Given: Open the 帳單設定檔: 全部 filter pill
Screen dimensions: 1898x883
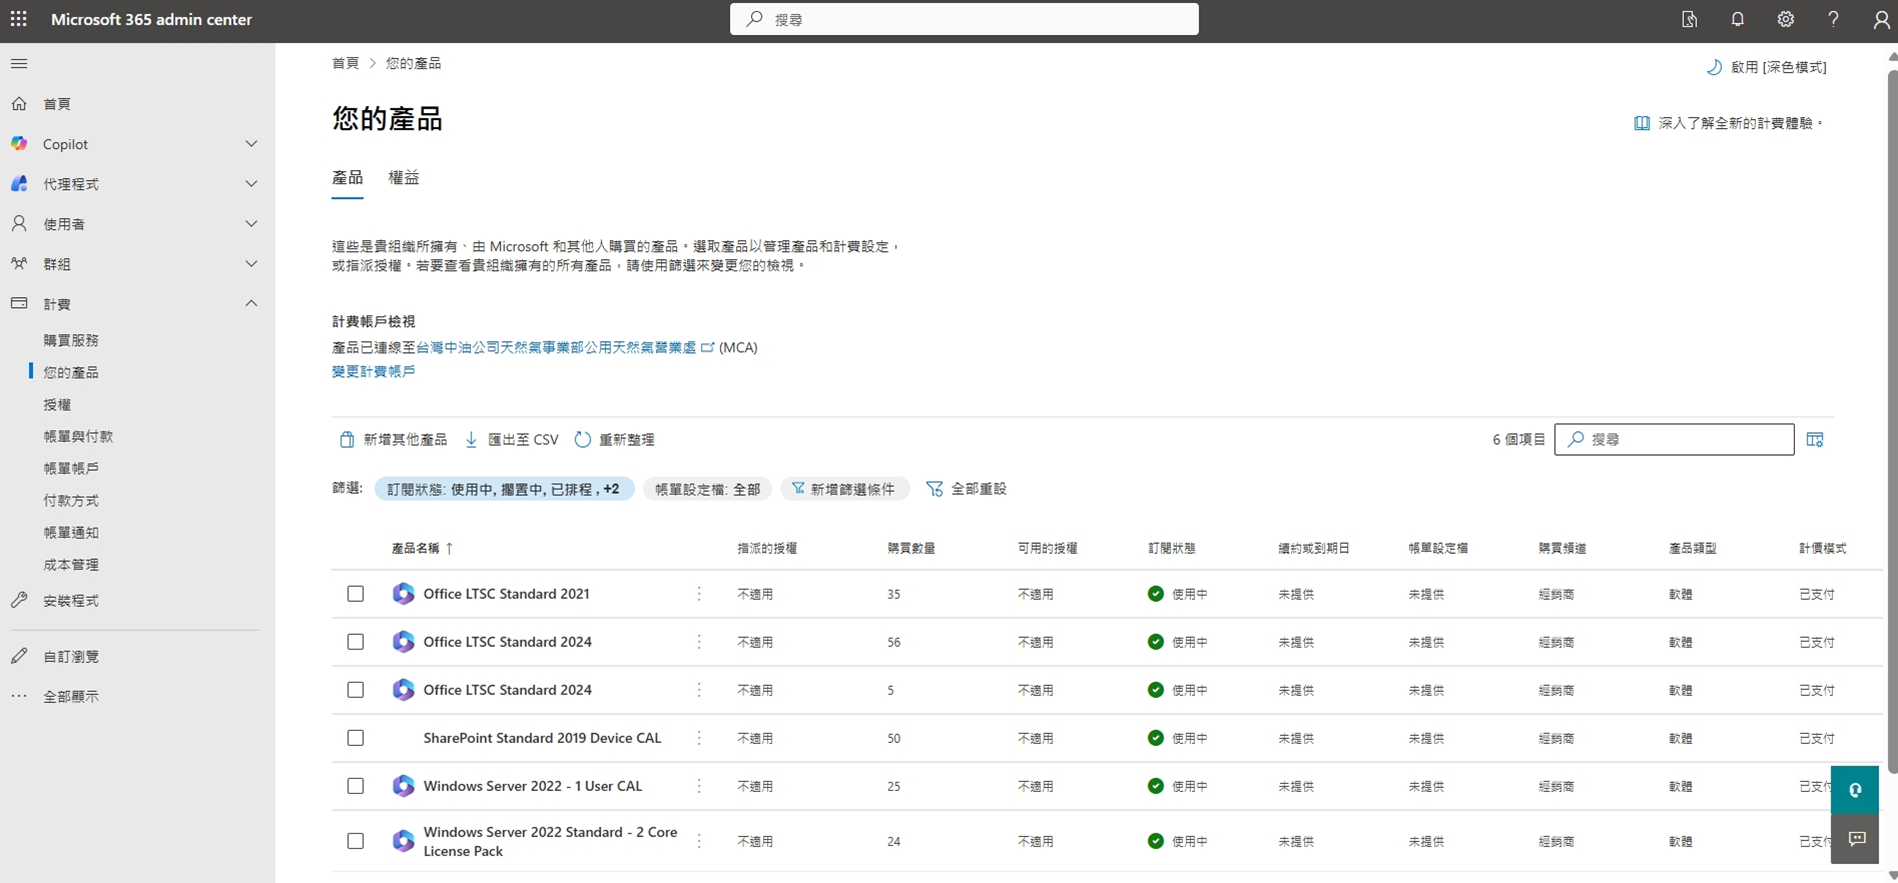Looking at the screenshot, I should coord(707,489).
